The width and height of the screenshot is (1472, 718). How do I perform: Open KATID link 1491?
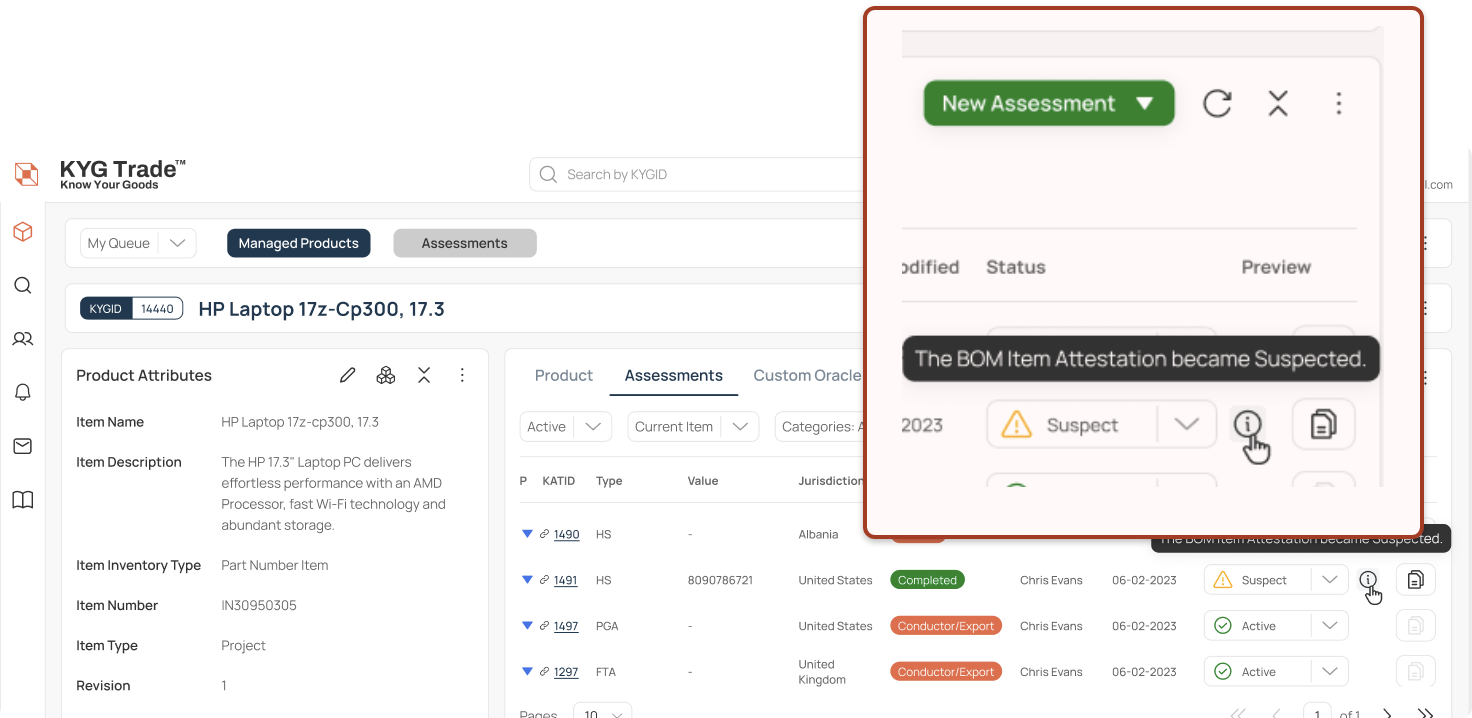tap(567, 580)
